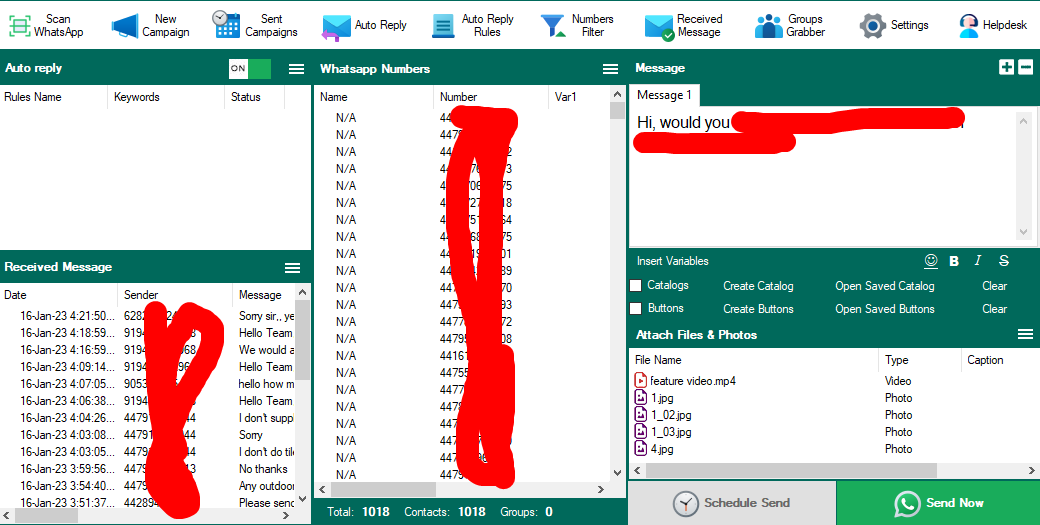This screenshot has width=1040, height=525.
Task: Apply italic formatting to message
Action: pos(978,261)
